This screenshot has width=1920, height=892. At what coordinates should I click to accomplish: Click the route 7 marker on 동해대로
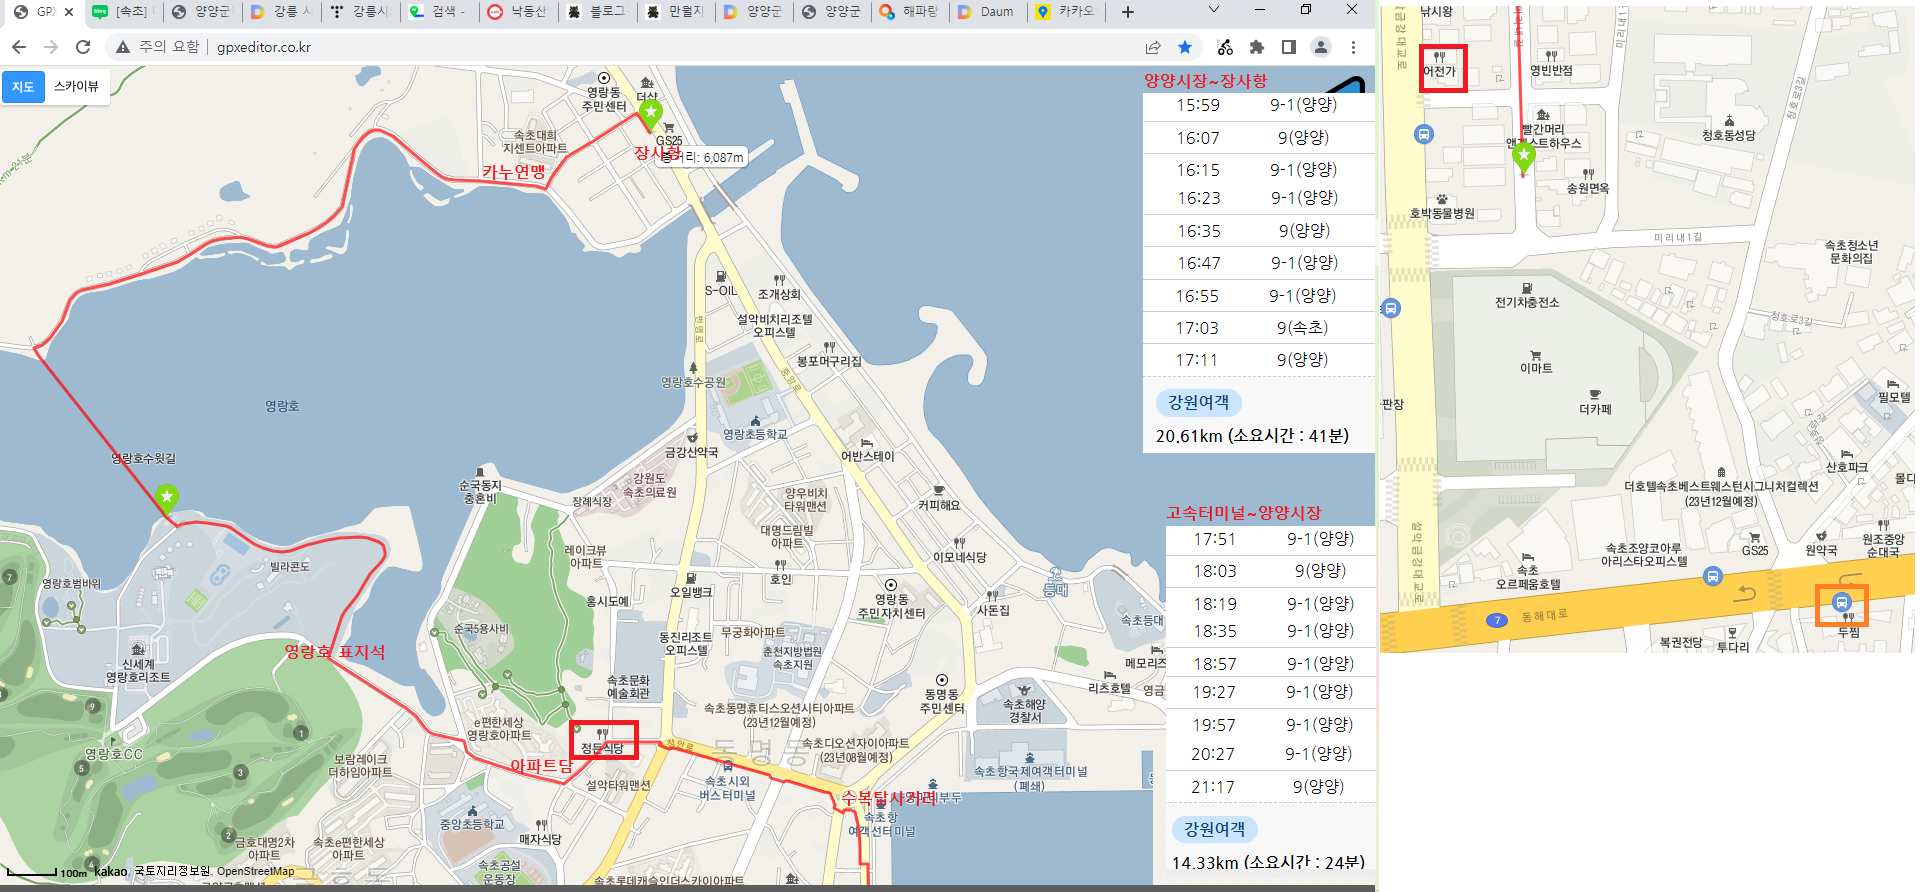(1497, 620)
